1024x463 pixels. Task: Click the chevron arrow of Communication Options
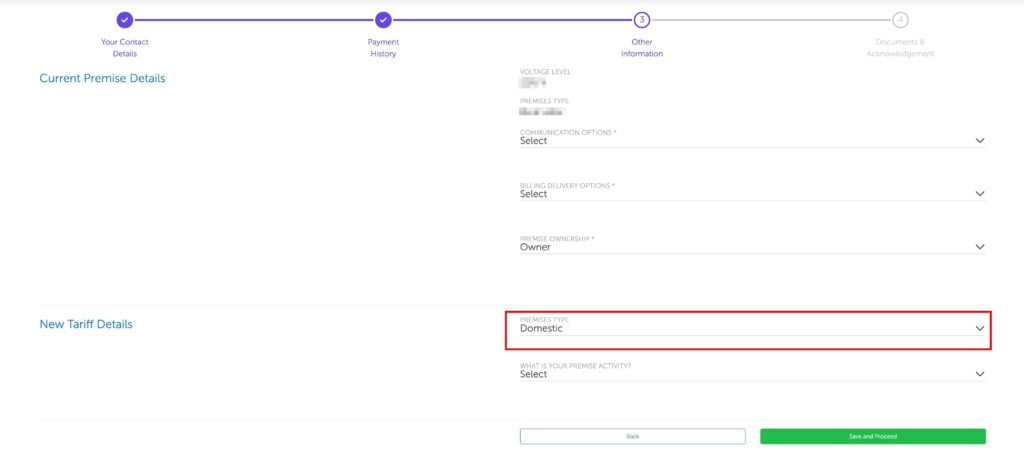tap(980, 140)
